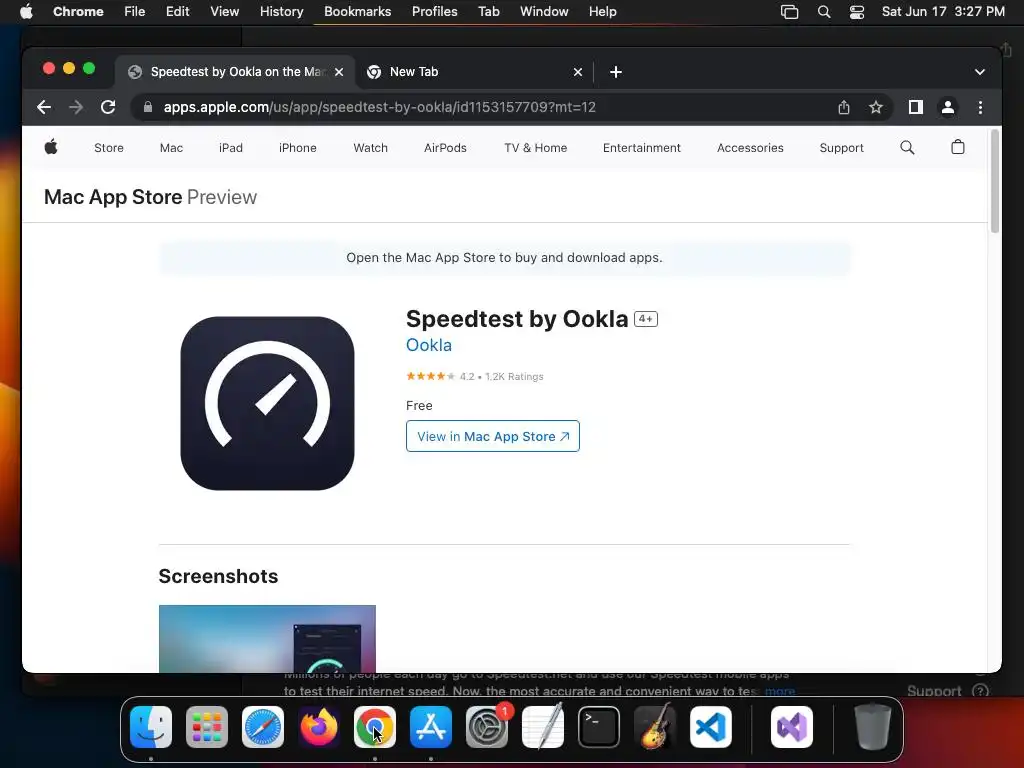Bookmark this page with star icon
The image size is (1024, 768).
click(876, 107)
